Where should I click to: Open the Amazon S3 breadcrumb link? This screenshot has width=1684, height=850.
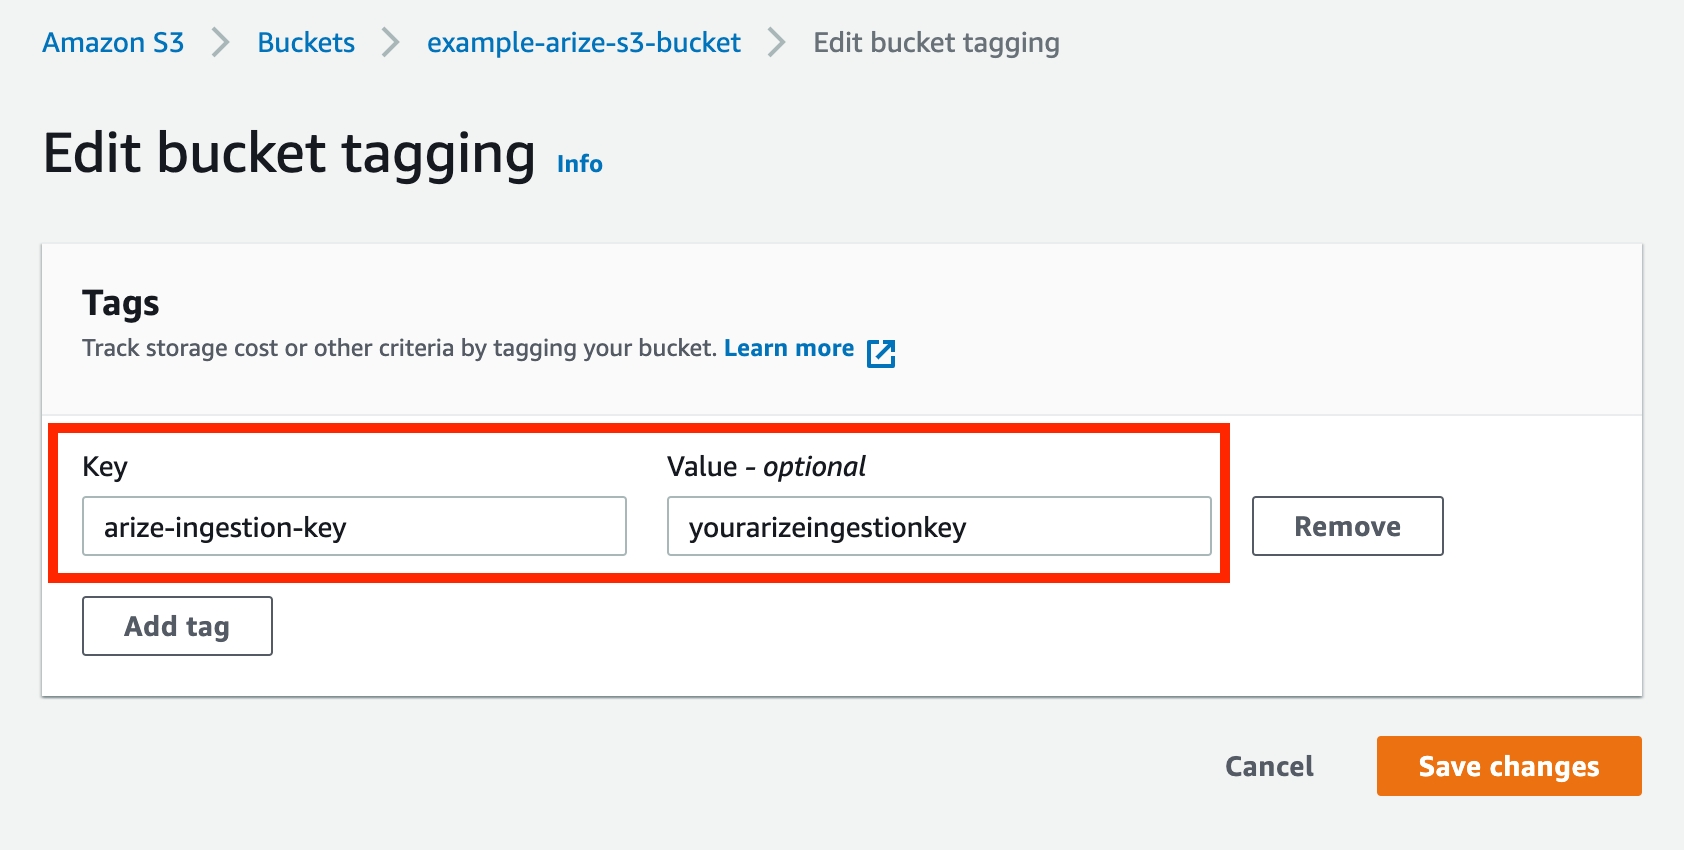tap(113, 43)
